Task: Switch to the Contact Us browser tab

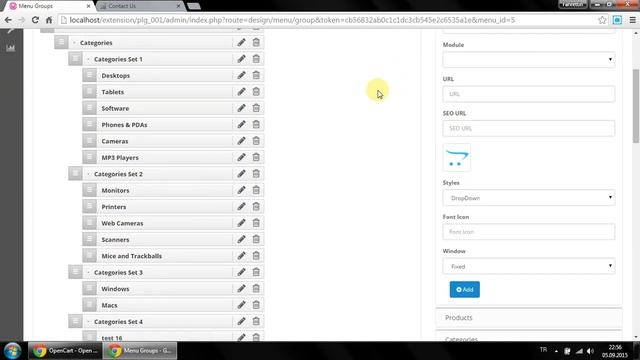Action: click(x=140, y=6)
